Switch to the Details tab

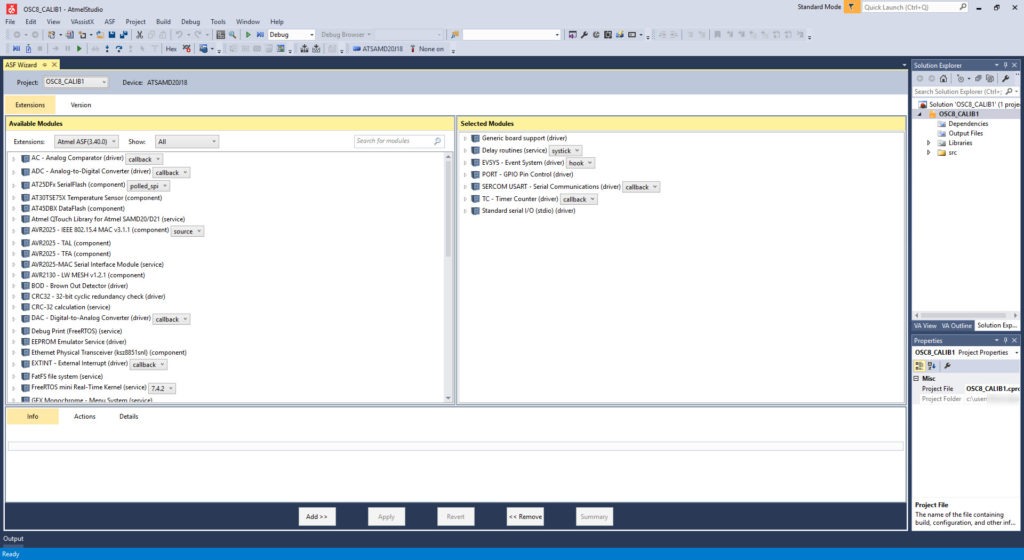point(129,416)
